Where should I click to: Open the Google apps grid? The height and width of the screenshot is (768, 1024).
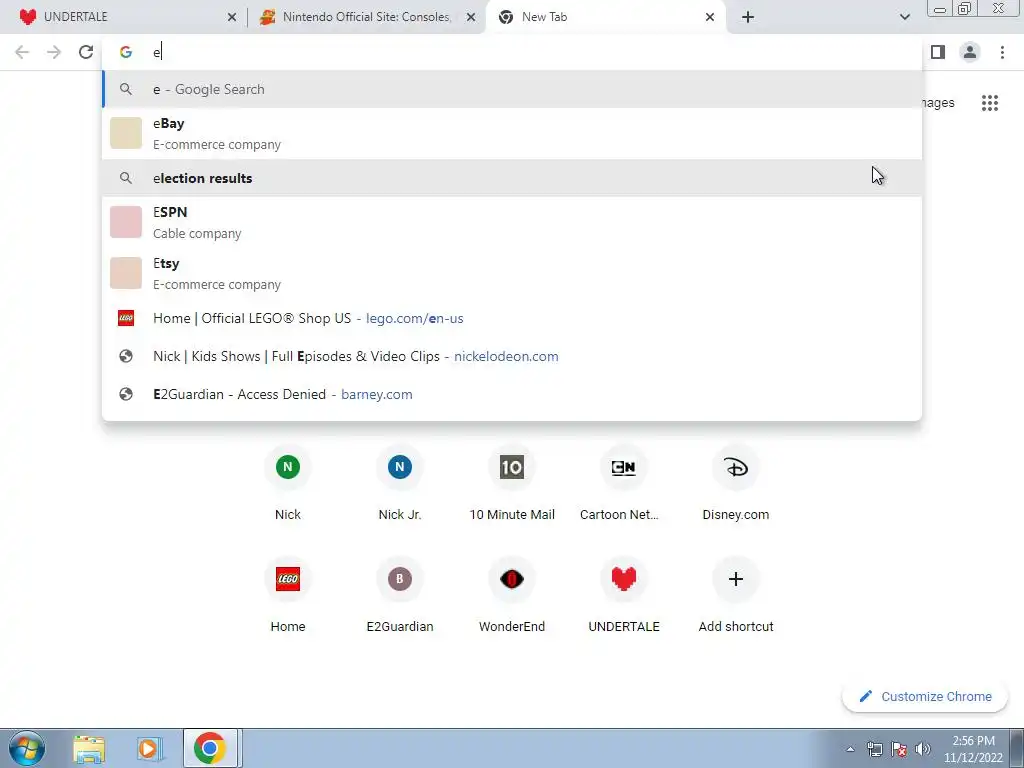point(989,103)
